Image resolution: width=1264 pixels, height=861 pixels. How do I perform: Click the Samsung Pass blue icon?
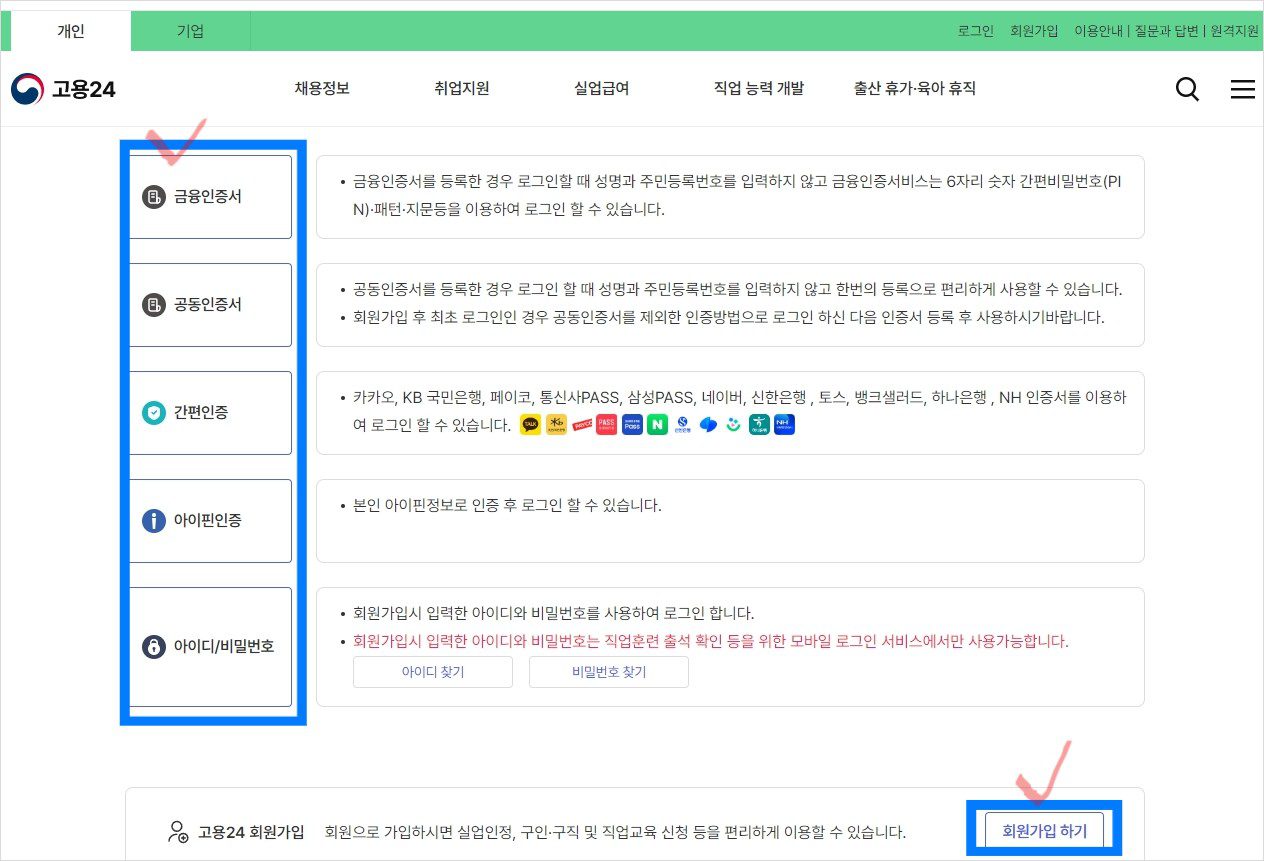point(632,425)
